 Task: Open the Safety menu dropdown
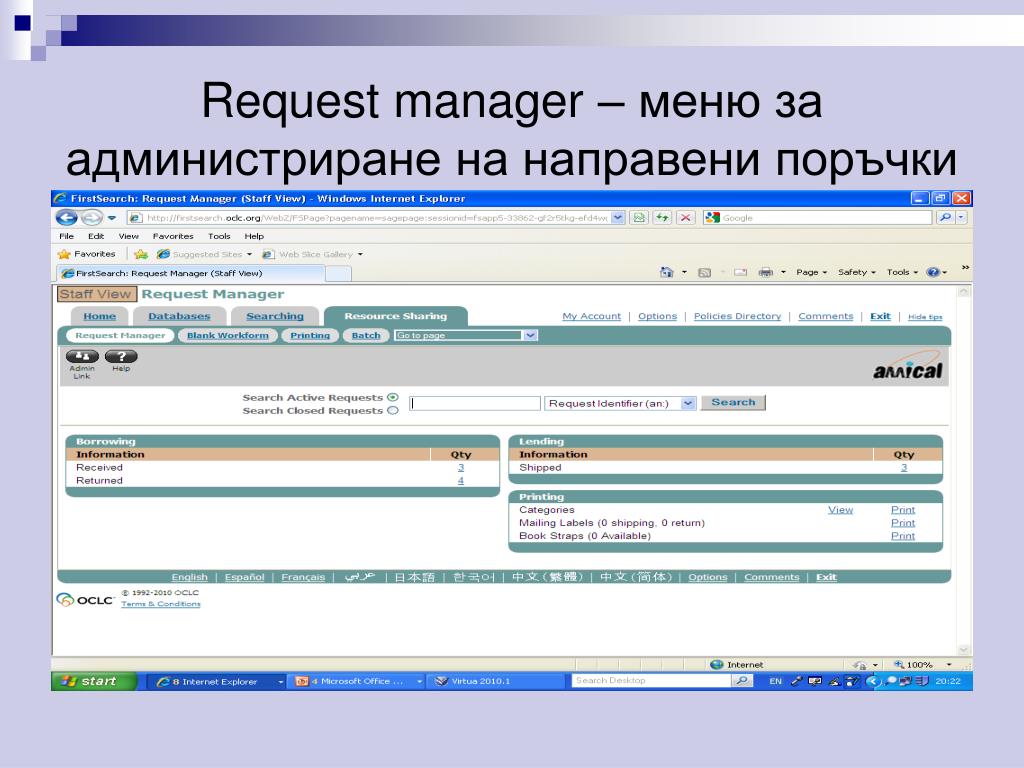[856, 272]
